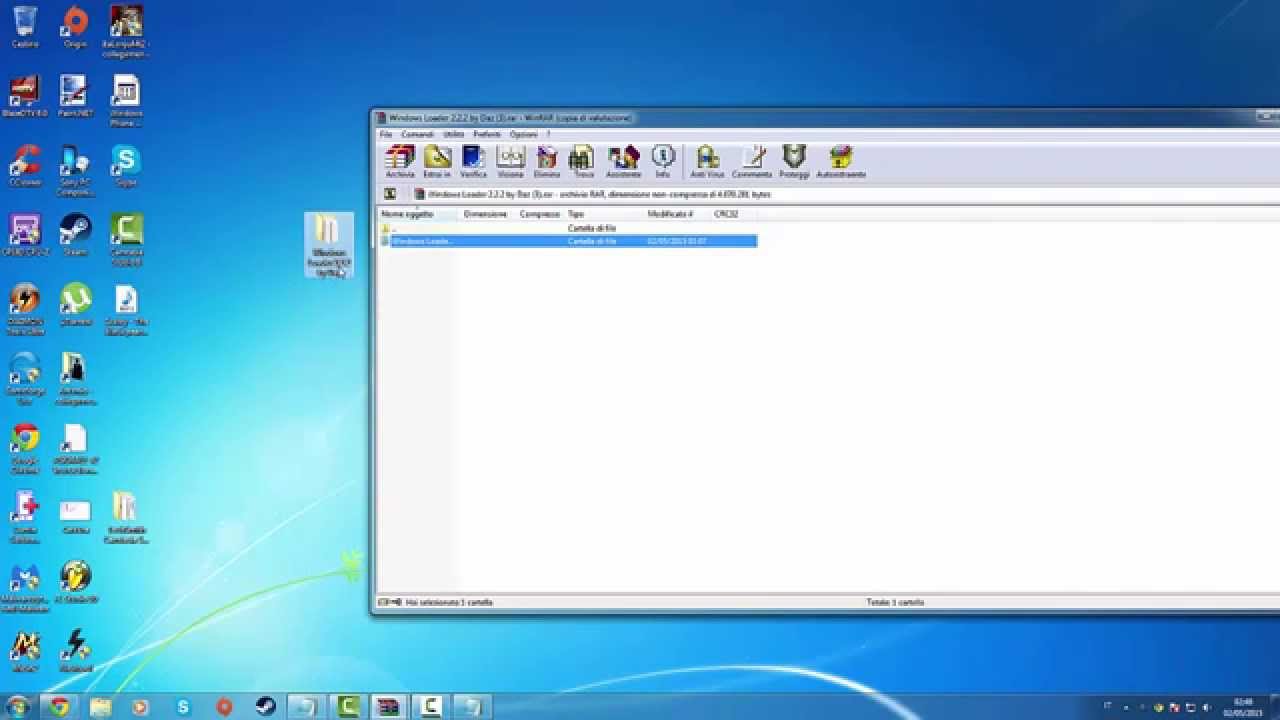Select the CPU-Z desktop icon

click(x=25, y=236)
